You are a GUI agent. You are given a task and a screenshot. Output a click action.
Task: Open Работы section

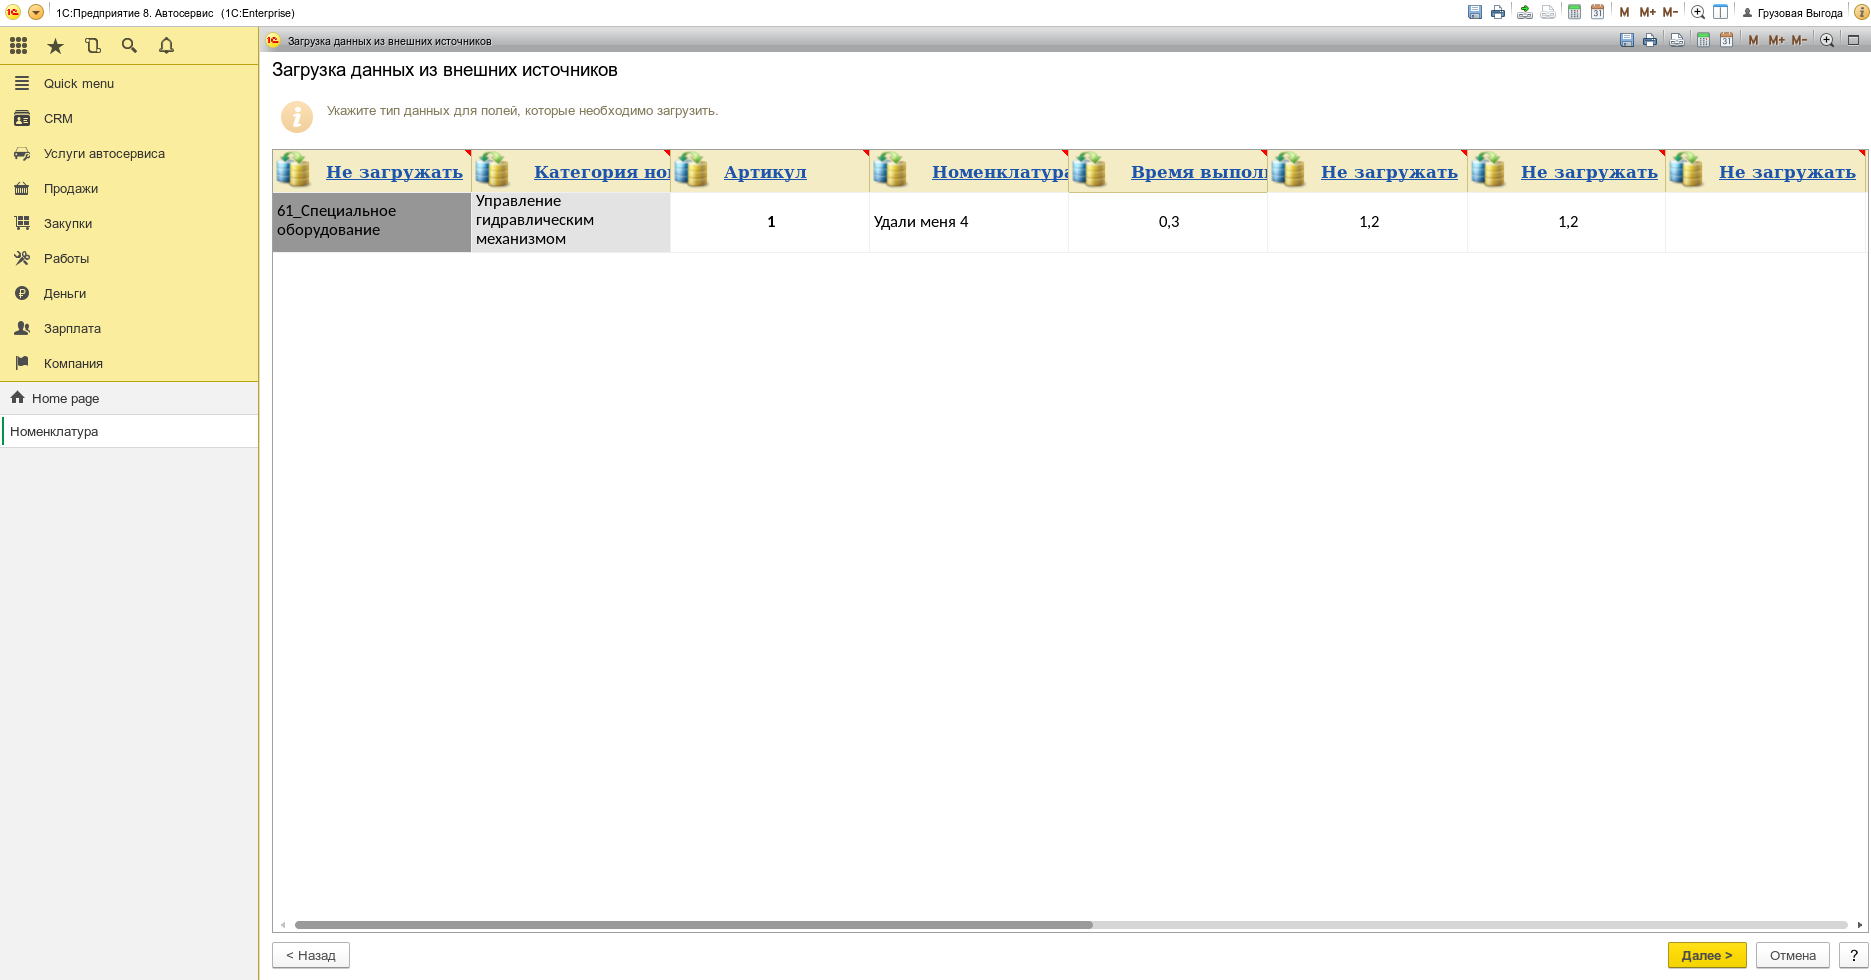click(x=129, y=259)
